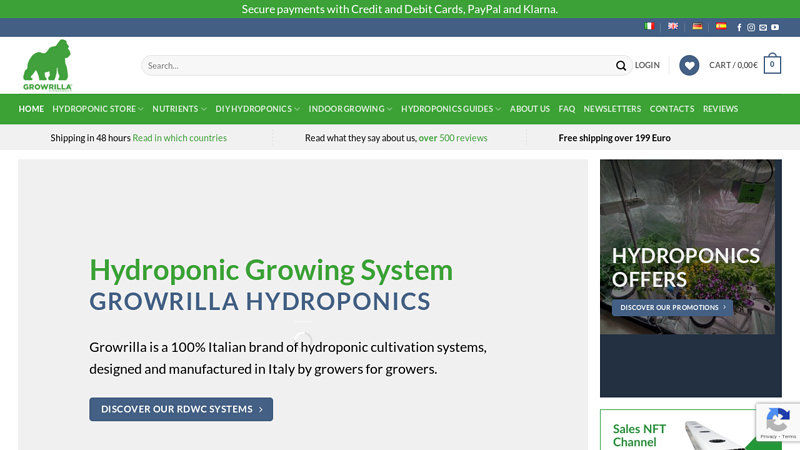Expand the DIY Hydroponics menu
The height and width of the screenshot is (450, 800).
coord(257,109)
